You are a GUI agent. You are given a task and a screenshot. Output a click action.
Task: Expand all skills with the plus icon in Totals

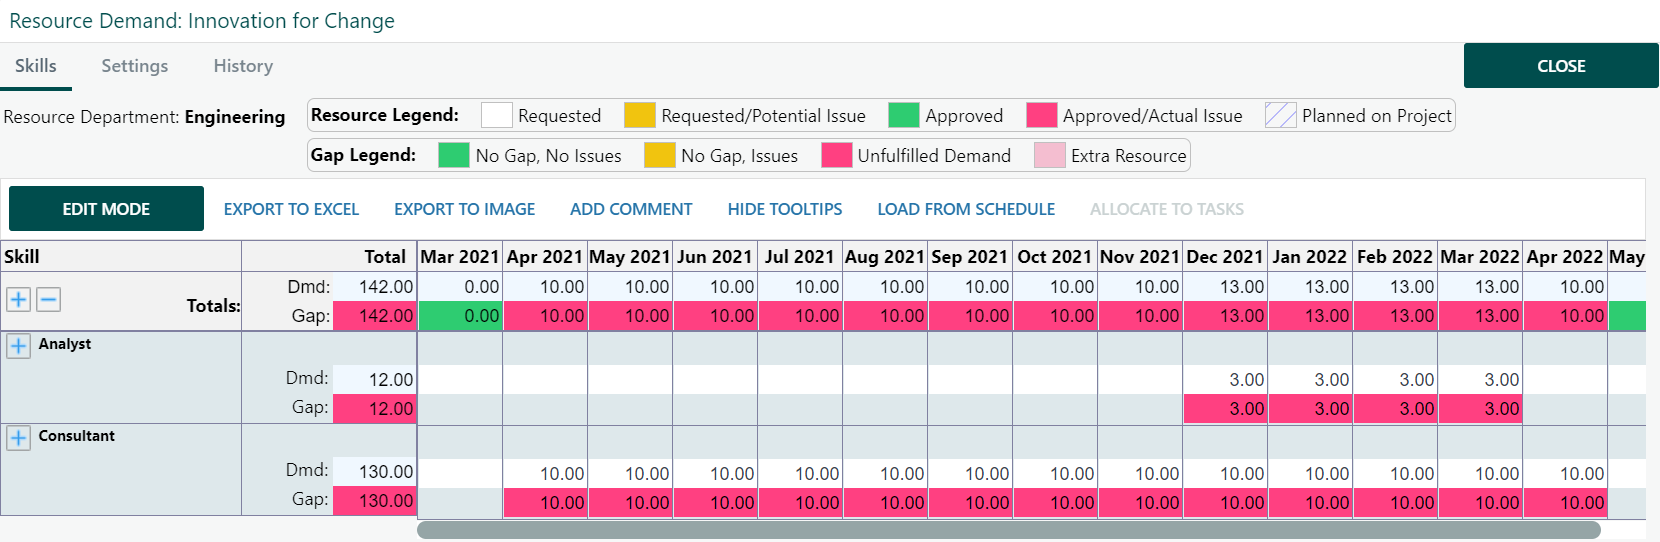tap(18, 299)
